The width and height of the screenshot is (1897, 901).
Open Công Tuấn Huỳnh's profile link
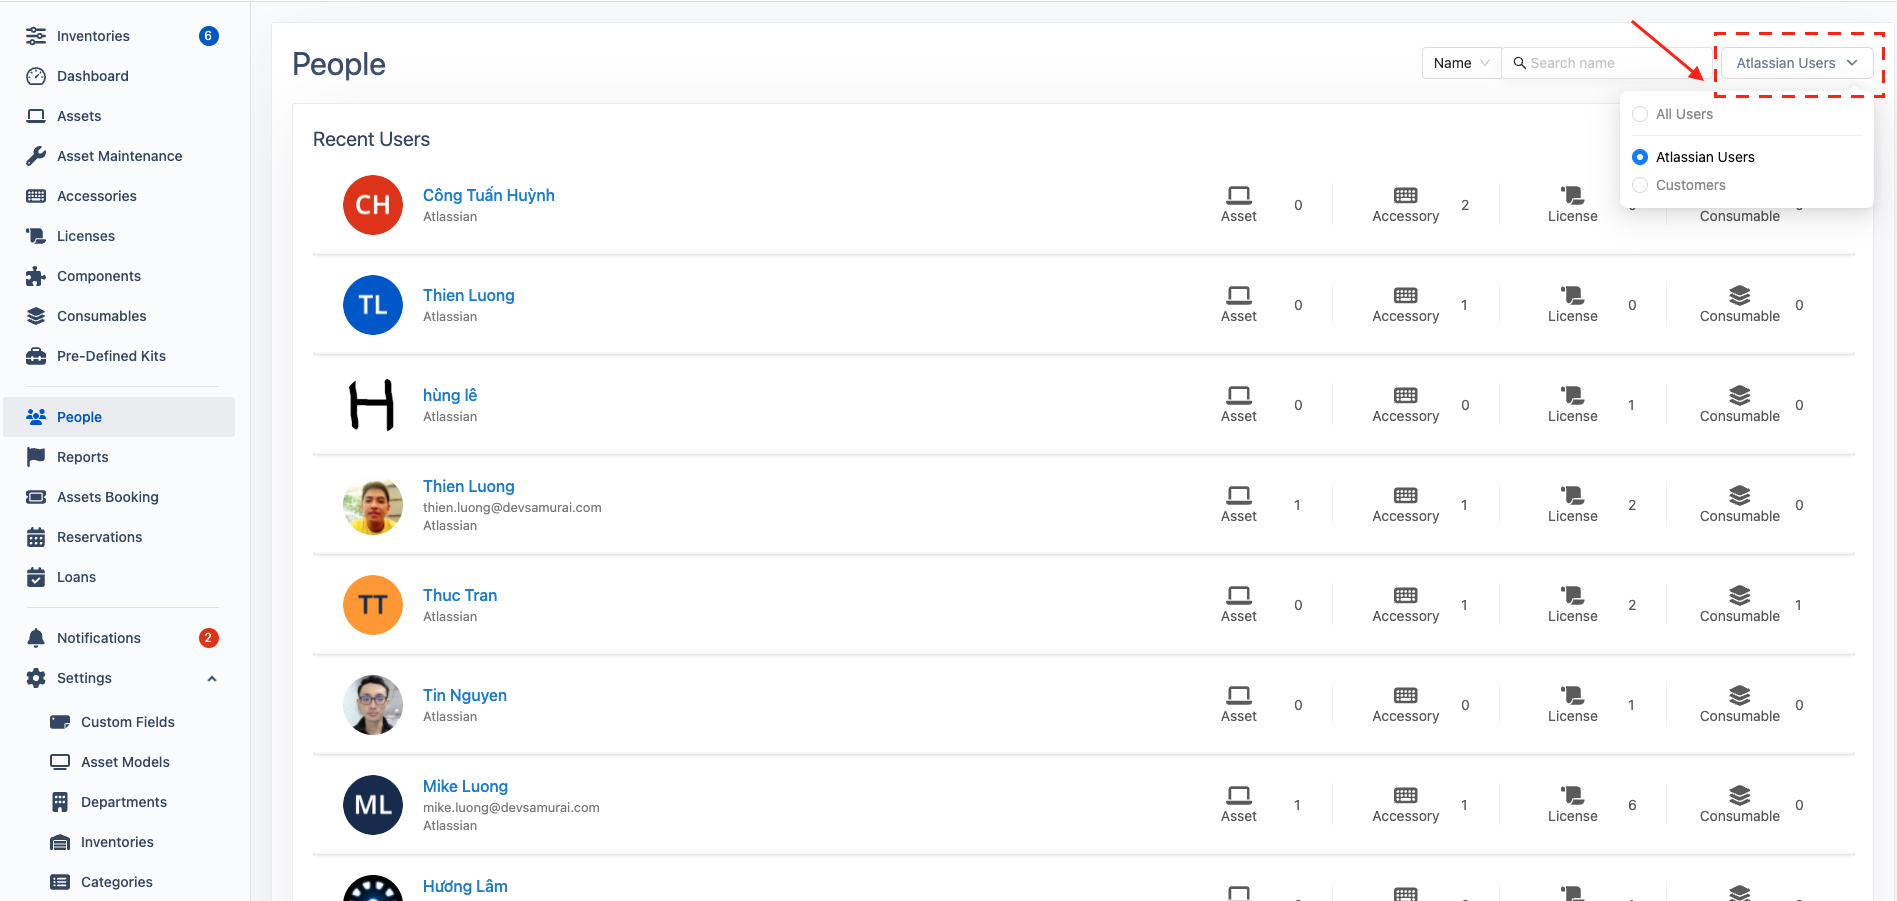(x=488, y=195)
